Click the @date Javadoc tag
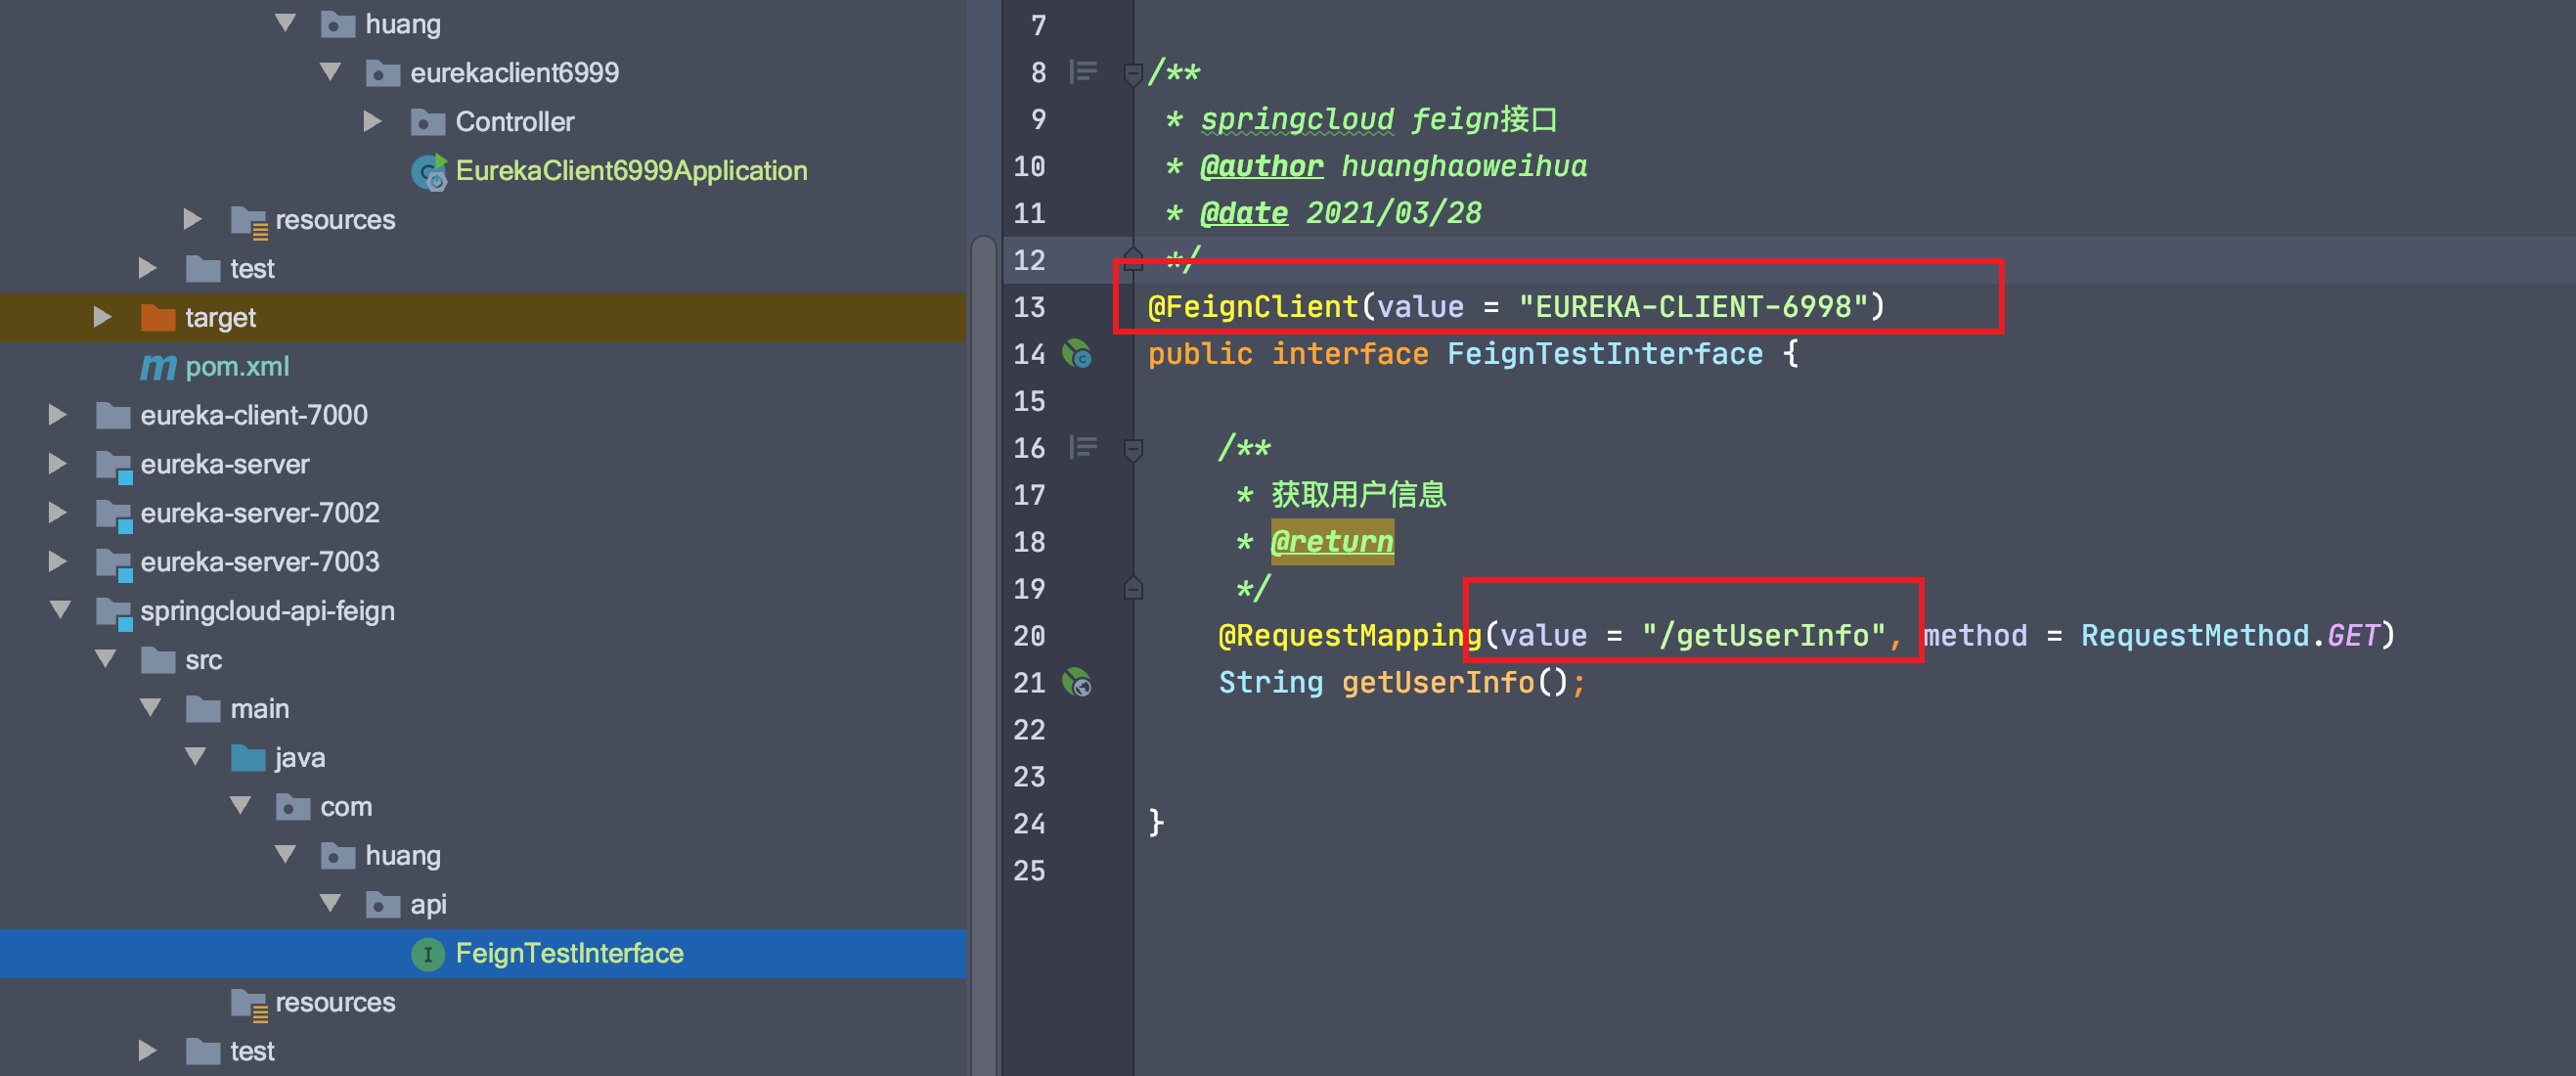The width and height of the screenshot is (2576, 1076). [1244, 213]
